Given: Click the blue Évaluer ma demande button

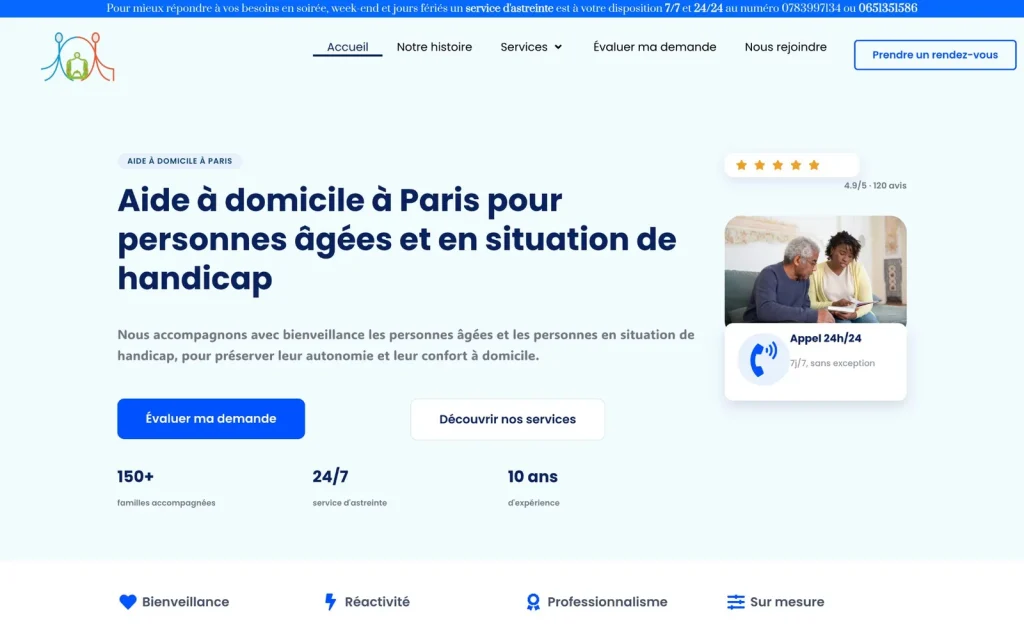Looking at the screenshot, I should pos(211,419).
